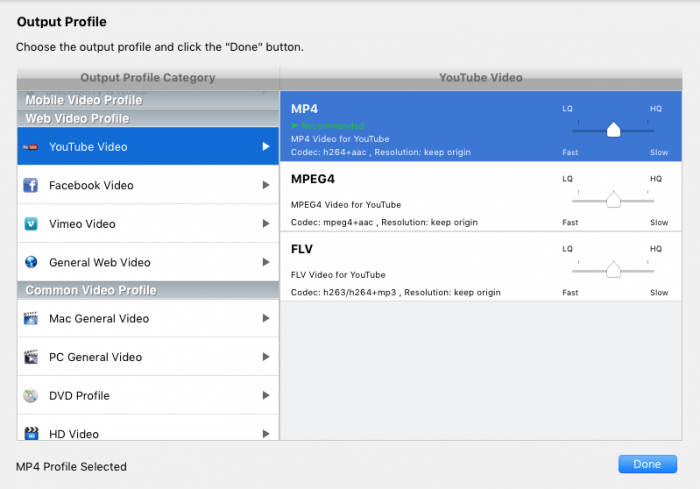700x489 pixels.
Task: Choose the MP4 profile title
Action: (x=304, y=109)
